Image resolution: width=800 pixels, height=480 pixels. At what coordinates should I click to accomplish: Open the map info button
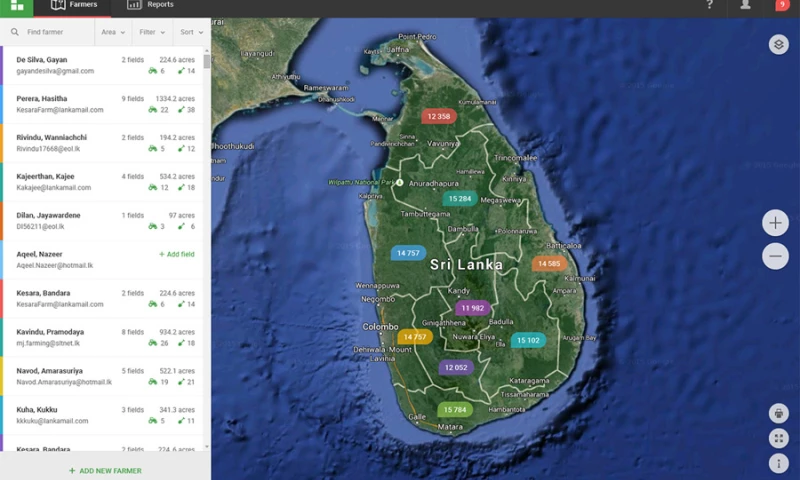click(x=779, y=463)
